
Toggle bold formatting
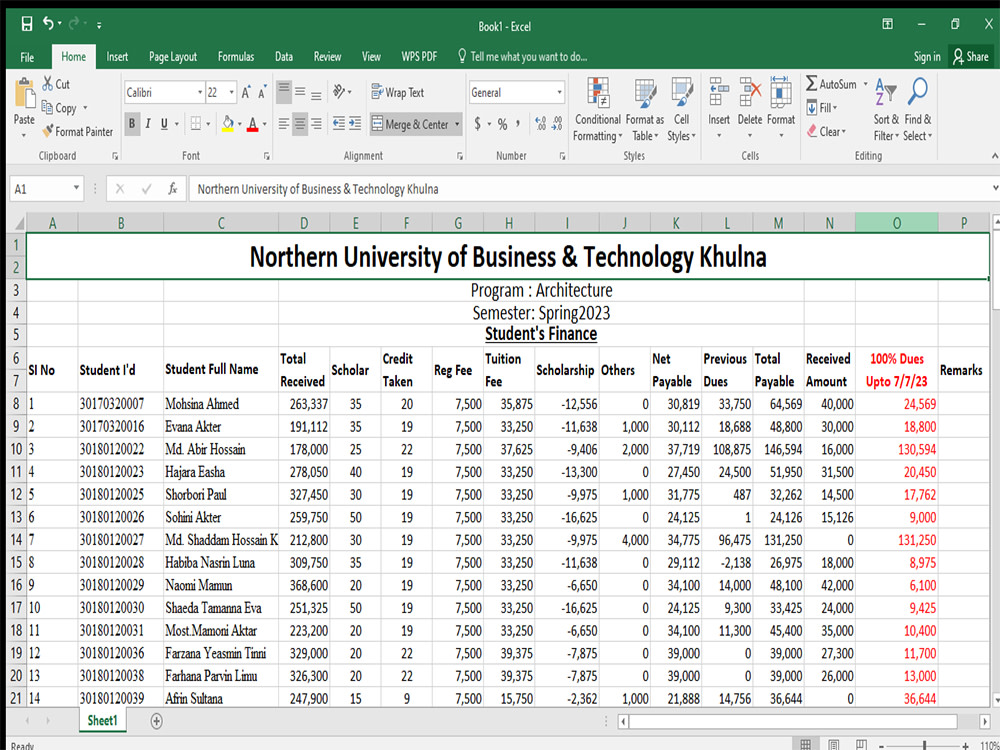click(131, 124)
